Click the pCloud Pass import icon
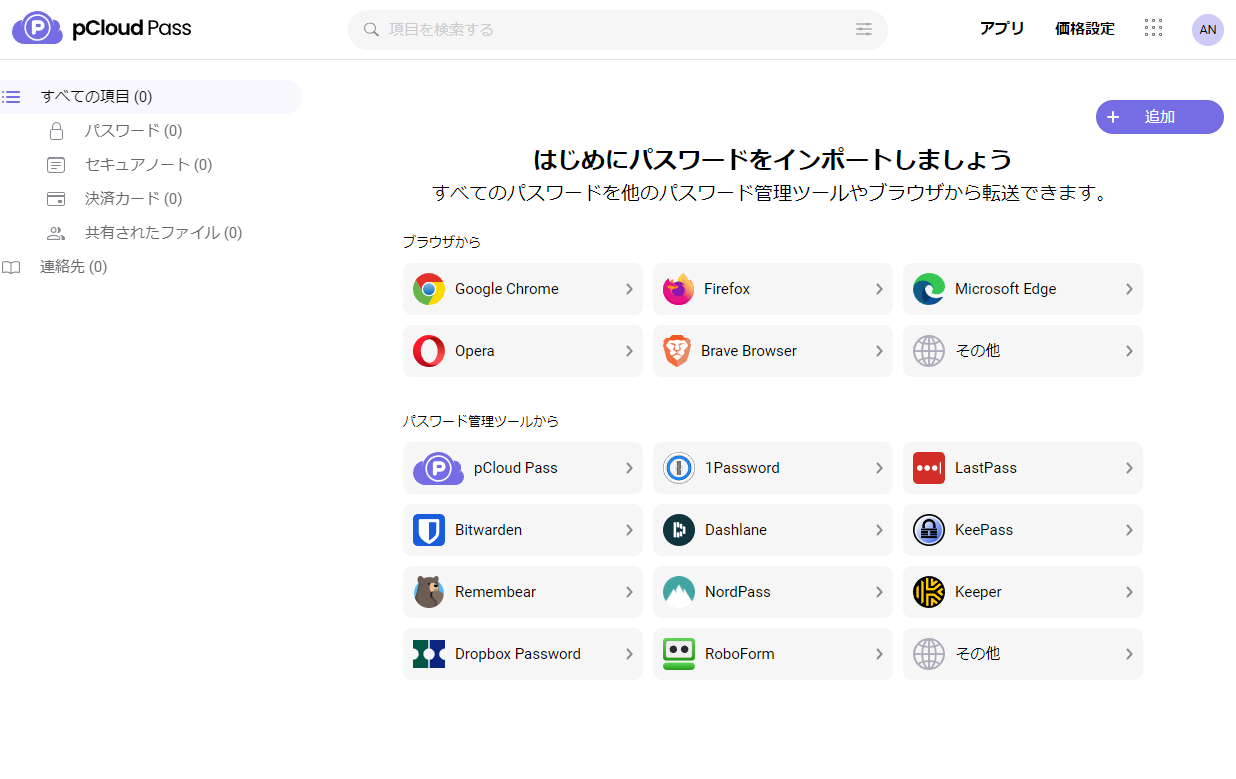 pyautogui.click(x=438, y=468)
